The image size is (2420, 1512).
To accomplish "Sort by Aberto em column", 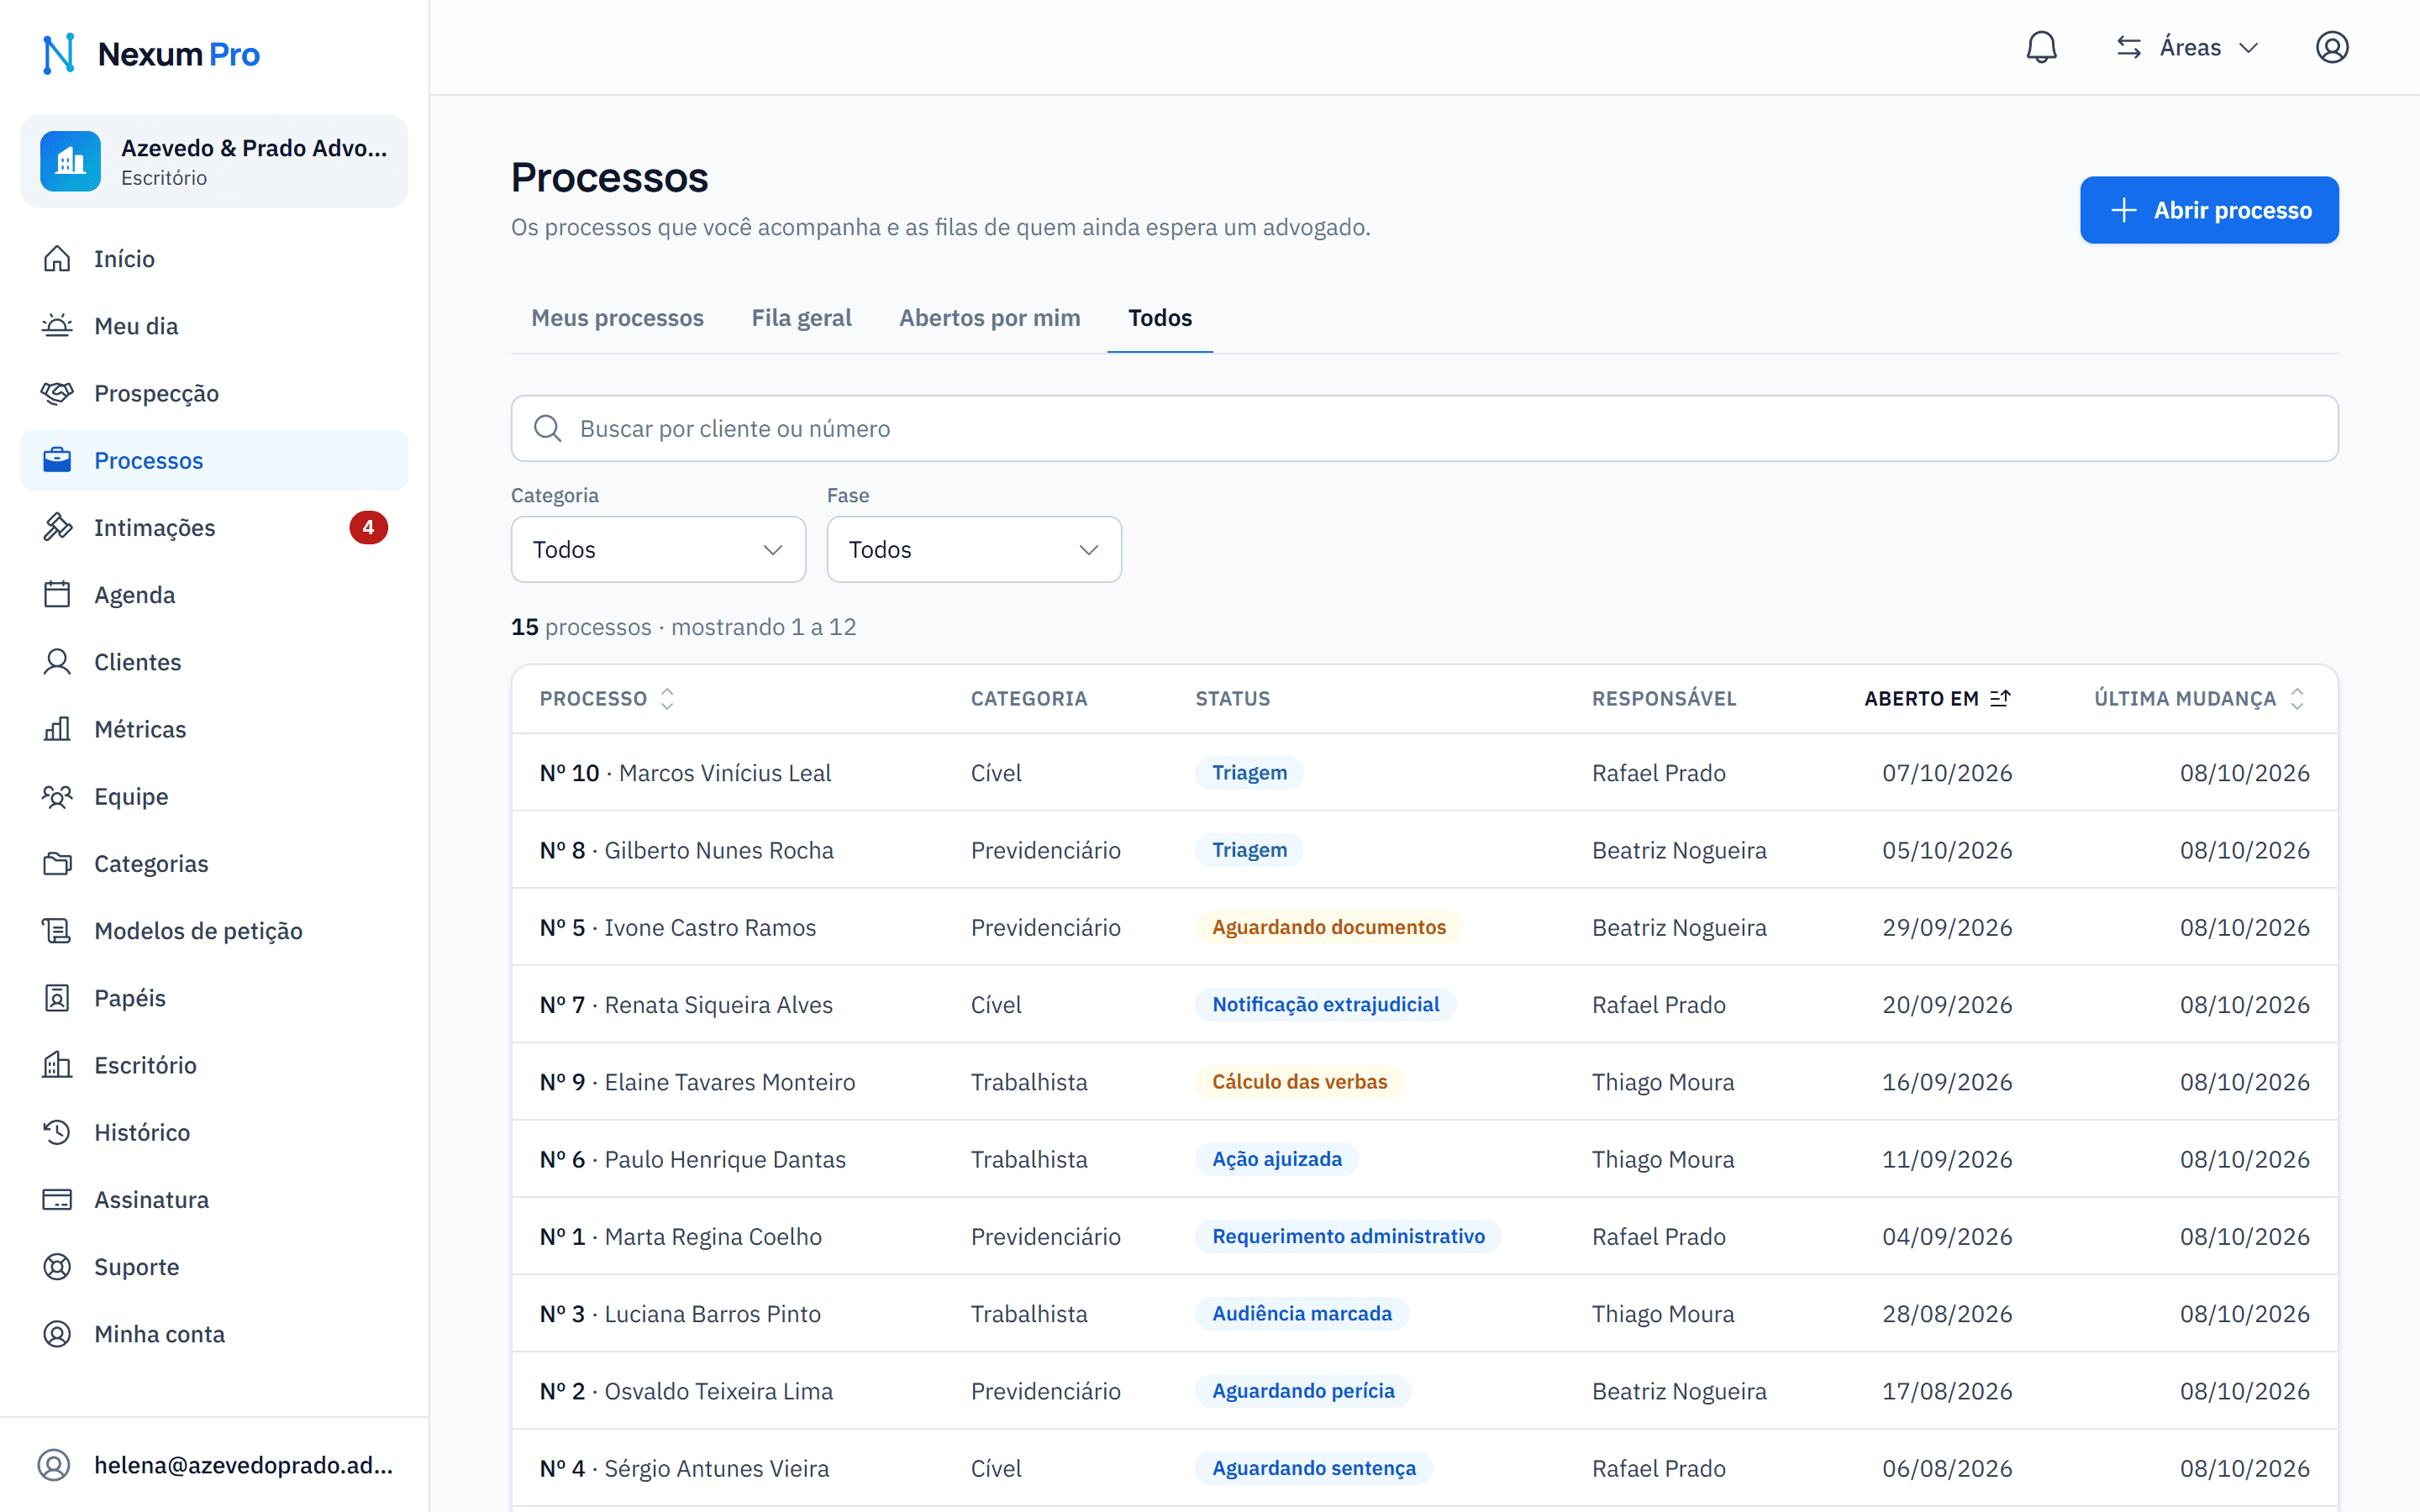I will point(1937,698).
